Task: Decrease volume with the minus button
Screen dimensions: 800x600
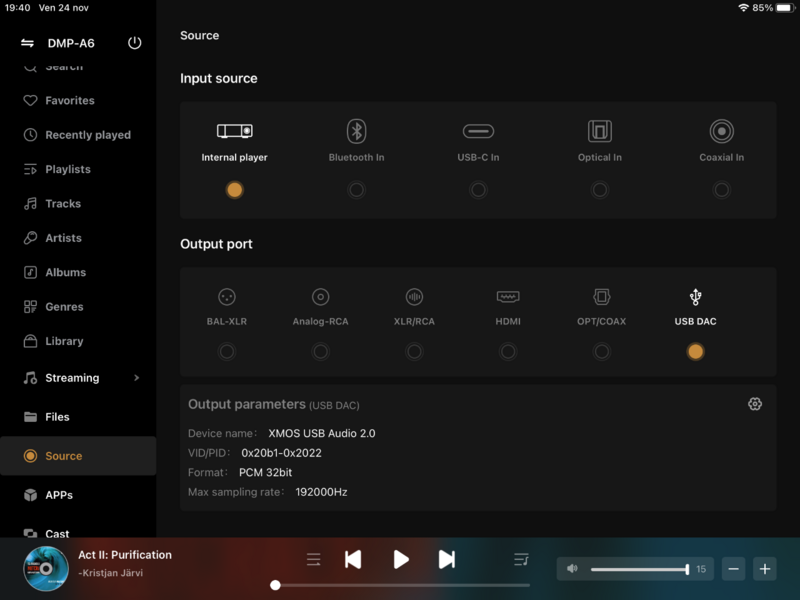Action: [734, 569]
